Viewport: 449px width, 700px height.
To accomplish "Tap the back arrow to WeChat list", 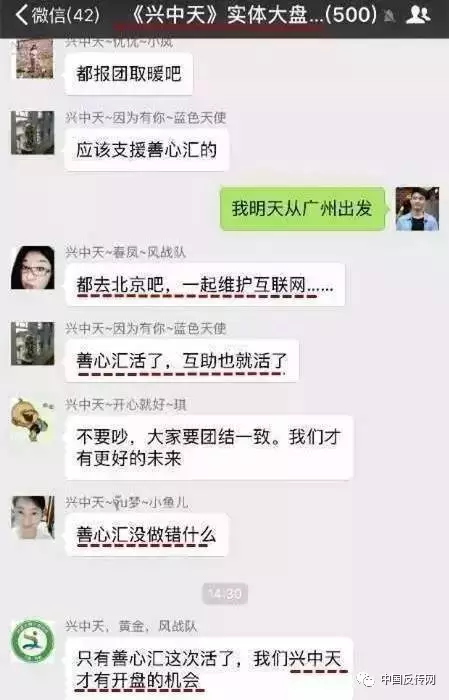I will pos(21,15).
